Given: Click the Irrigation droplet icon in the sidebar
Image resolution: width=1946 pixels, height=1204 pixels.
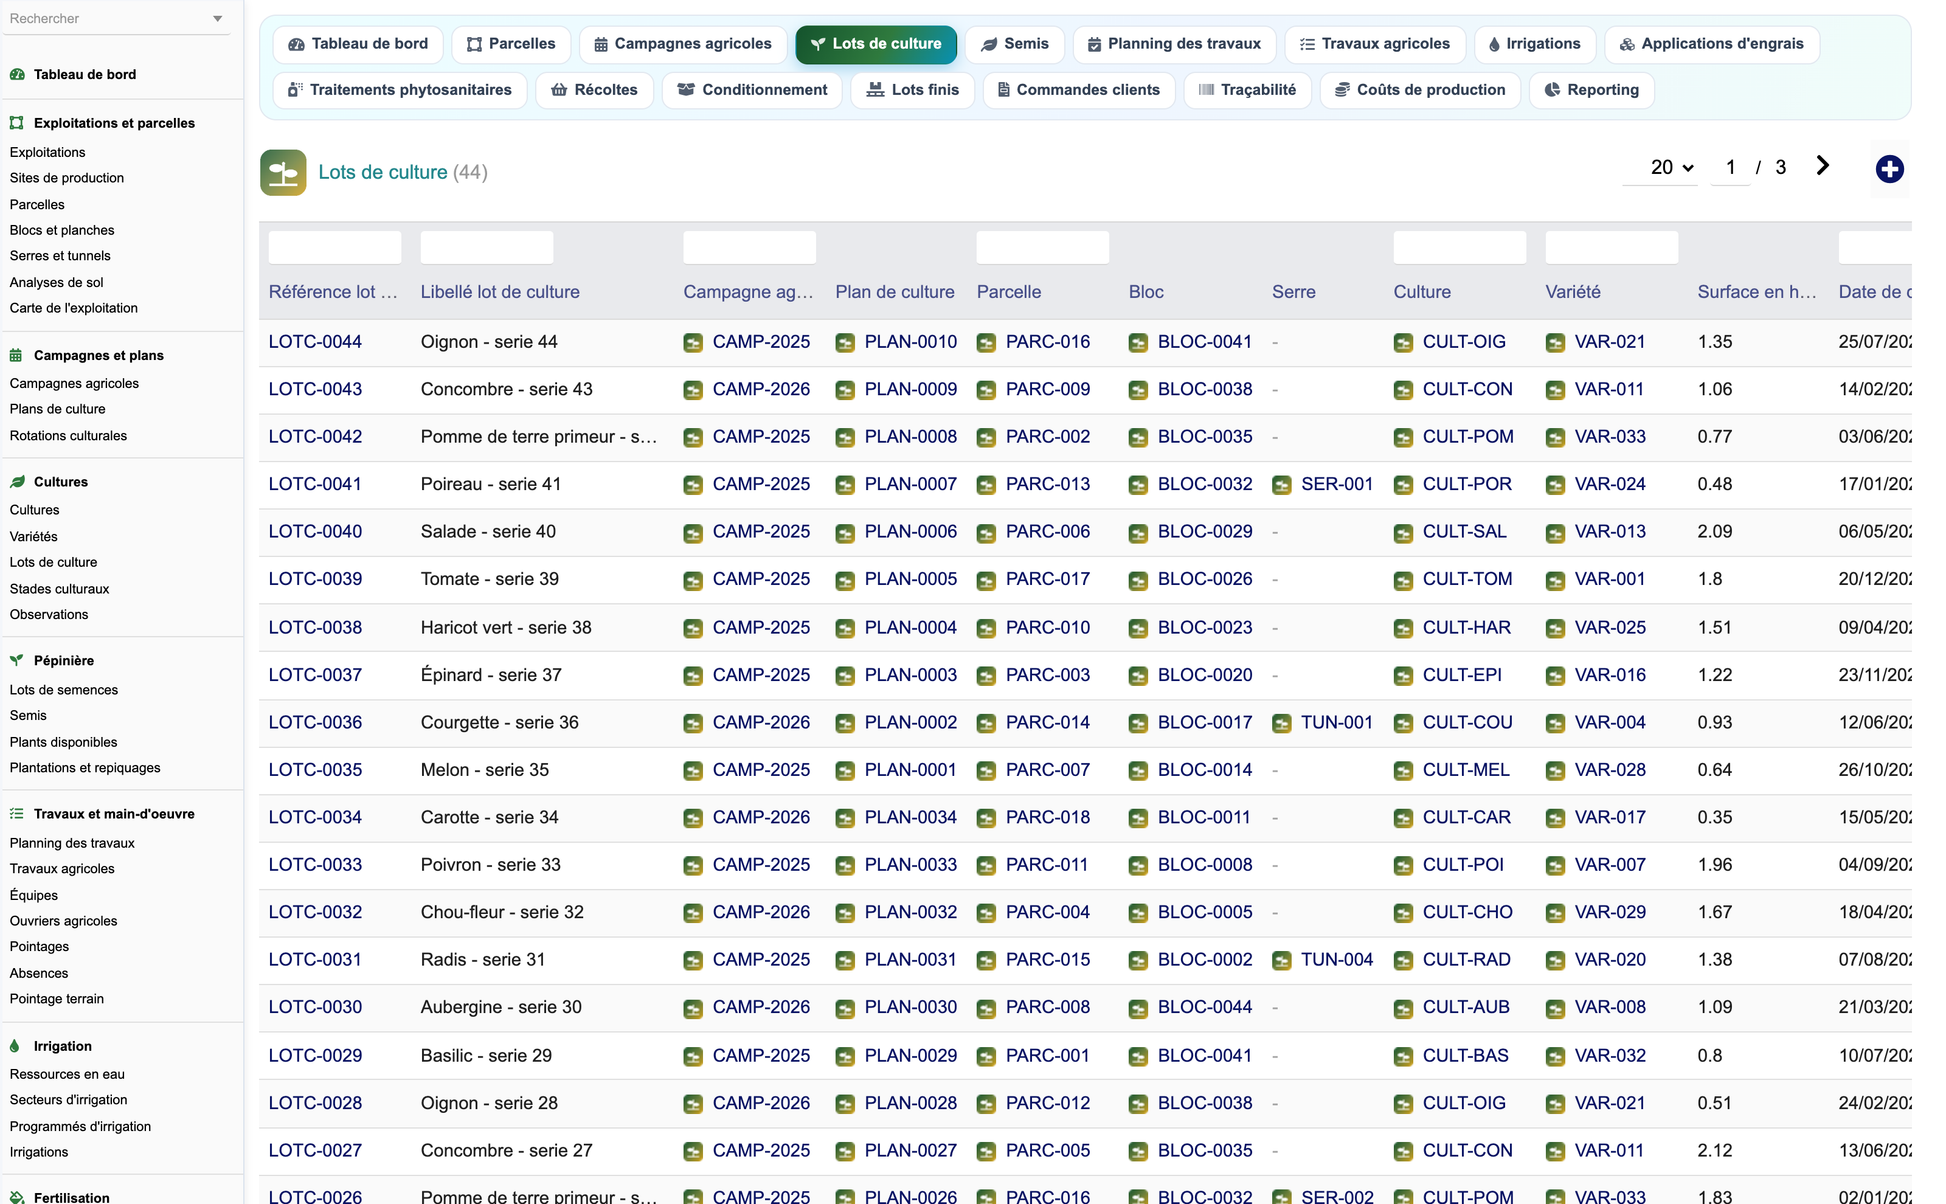Looking at the screenshot, I should point(15,1046).
